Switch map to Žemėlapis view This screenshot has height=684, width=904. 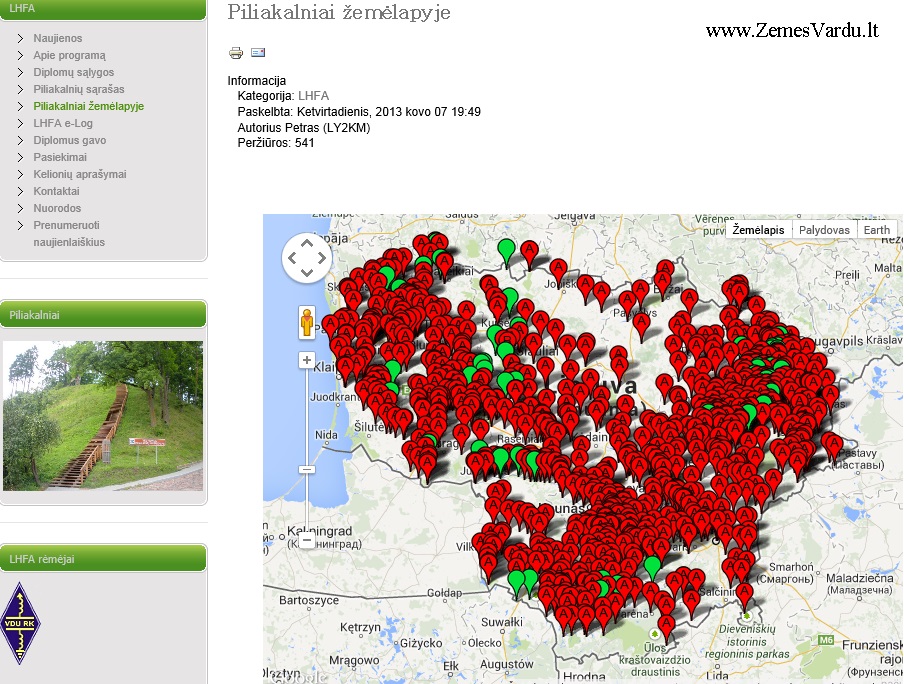pyautogui.click(x=758, y=230)
